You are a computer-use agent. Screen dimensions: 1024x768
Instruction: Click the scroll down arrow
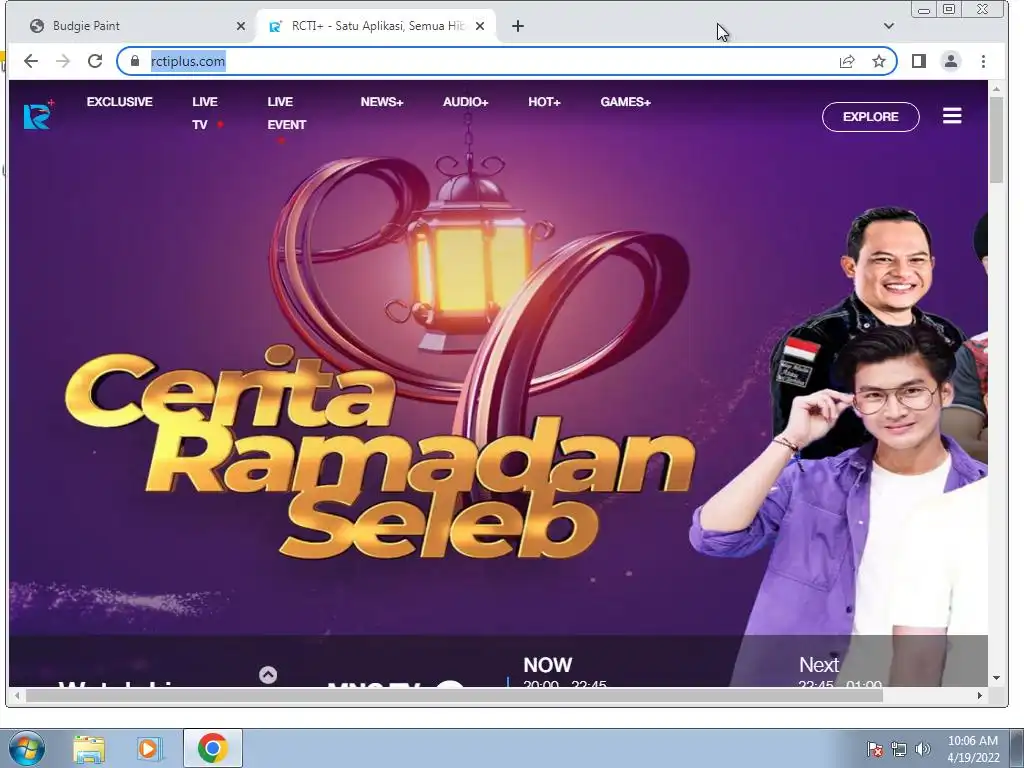996,678
